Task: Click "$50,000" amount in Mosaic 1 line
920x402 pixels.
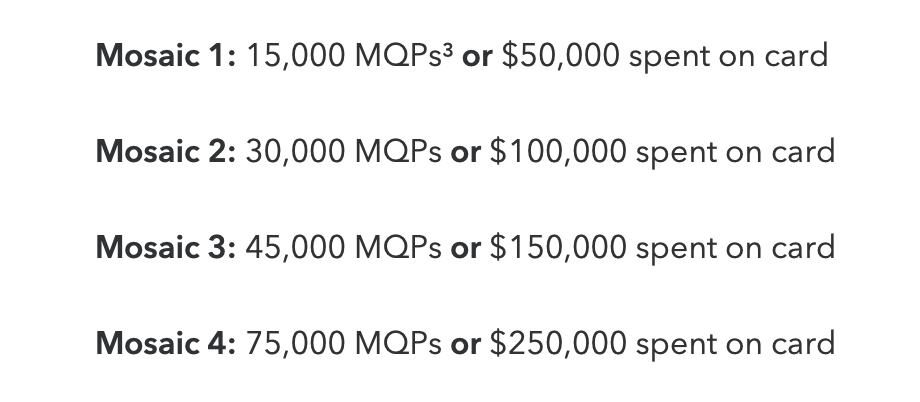Action: tap(560, 56)
